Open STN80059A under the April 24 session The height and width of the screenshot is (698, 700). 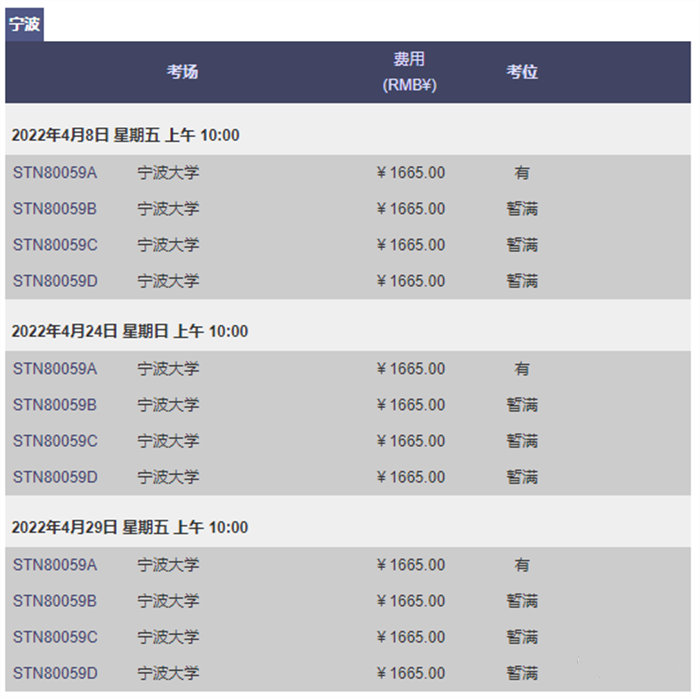[55, 369]
